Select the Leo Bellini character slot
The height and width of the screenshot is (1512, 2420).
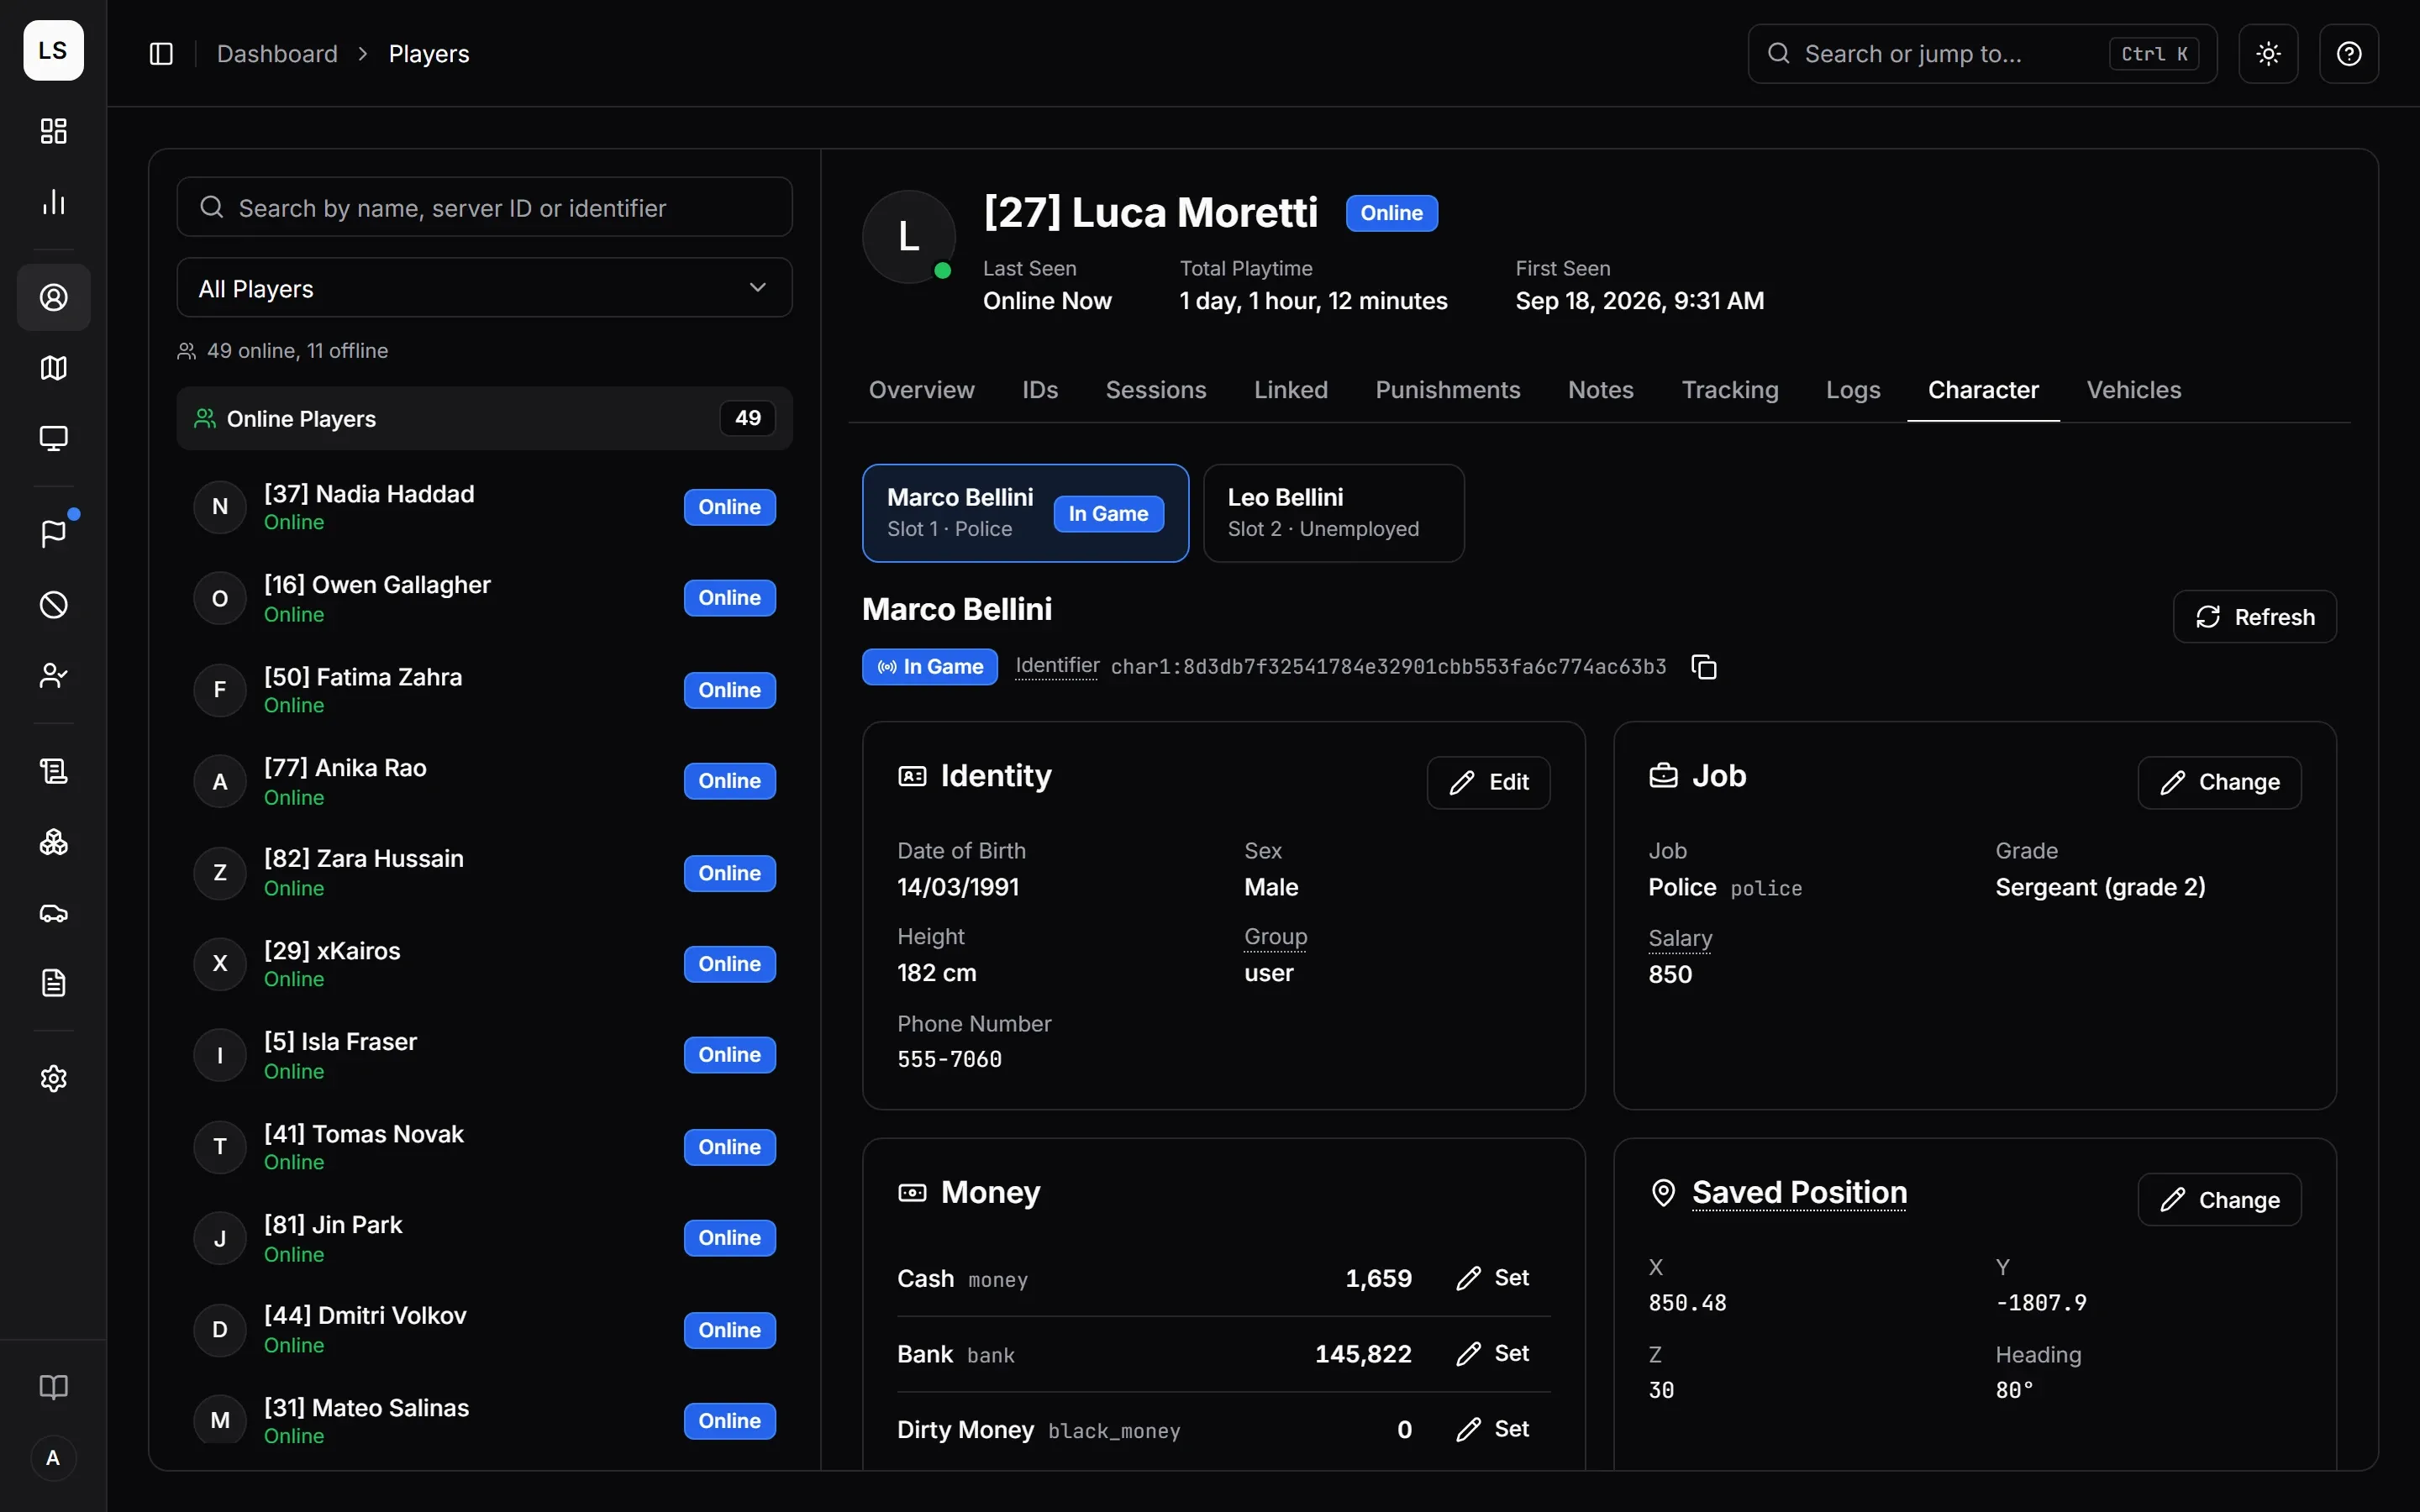1334,513
